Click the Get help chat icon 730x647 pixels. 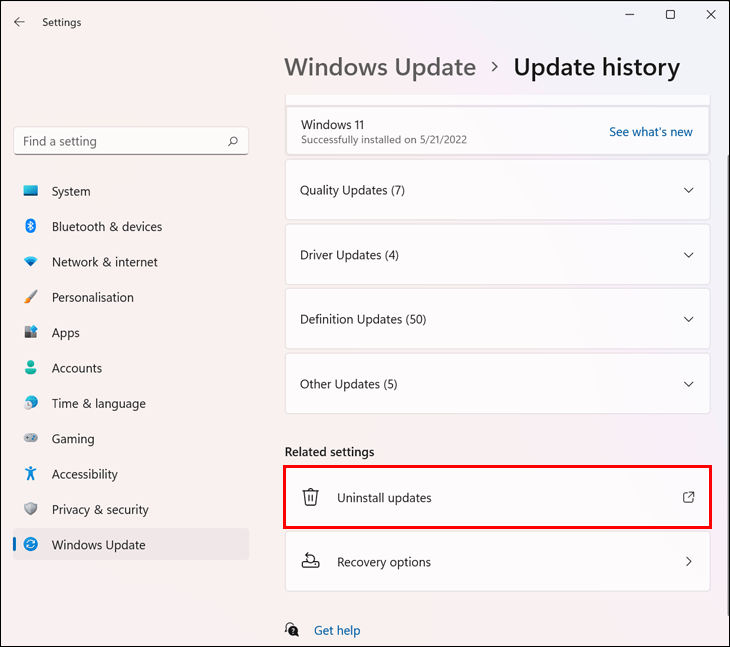(x=292, y=630)
